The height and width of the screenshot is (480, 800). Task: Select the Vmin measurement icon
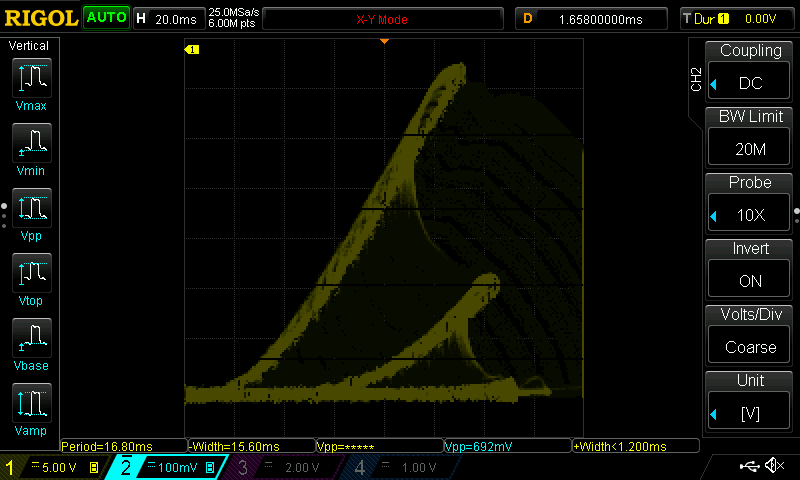[32, 143]
